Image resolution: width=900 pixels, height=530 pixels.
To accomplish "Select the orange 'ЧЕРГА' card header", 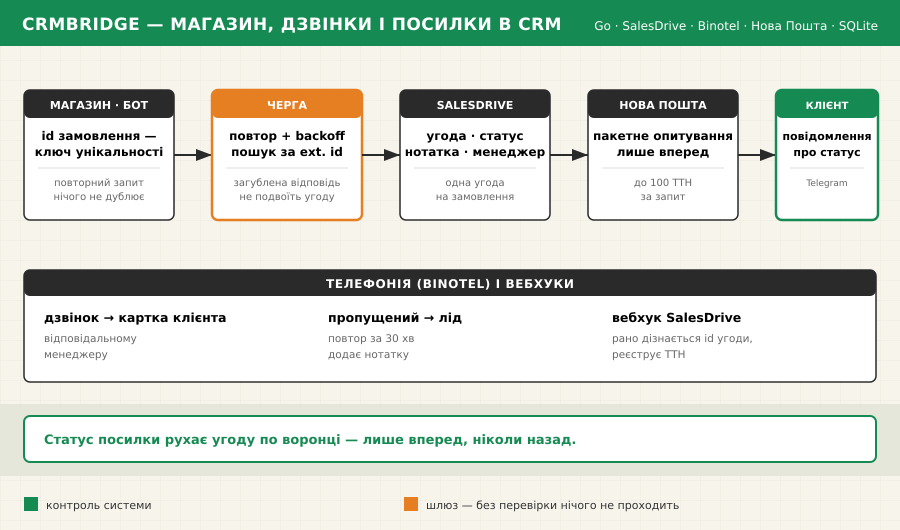I will point(287,105).
